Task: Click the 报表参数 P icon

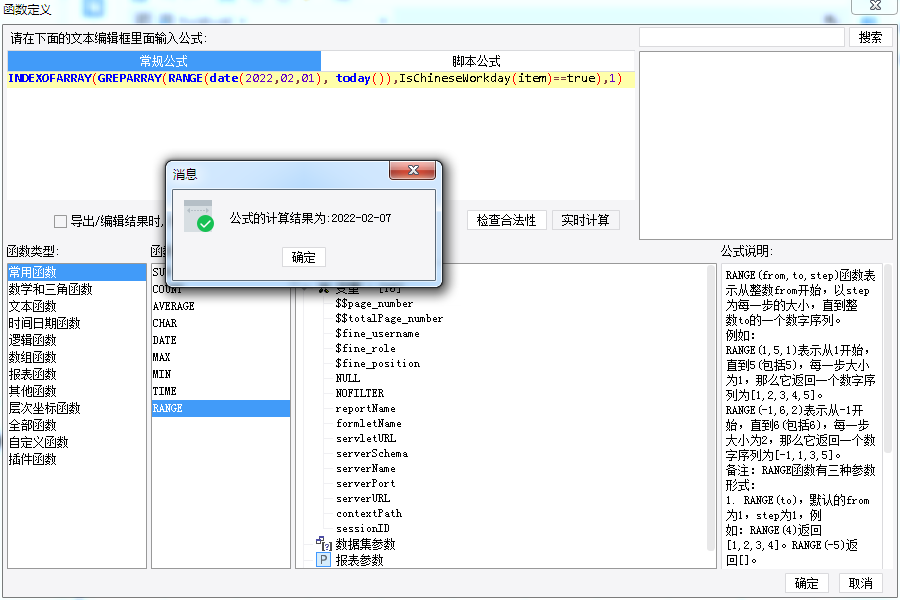Action: [x=324, y=560]
